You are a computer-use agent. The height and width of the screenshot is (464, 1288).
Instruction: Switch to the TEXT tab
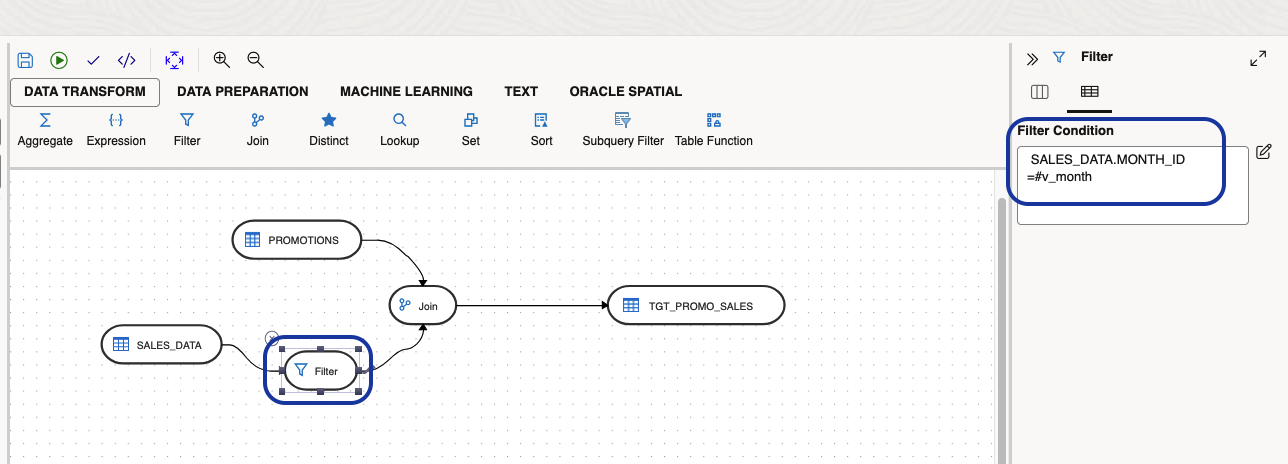coord(521,91)
